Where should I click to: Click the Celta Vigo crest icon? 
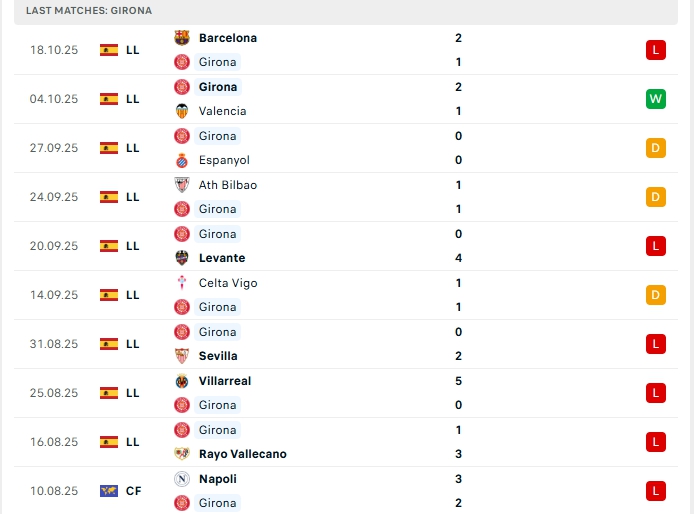pos(182,283)
